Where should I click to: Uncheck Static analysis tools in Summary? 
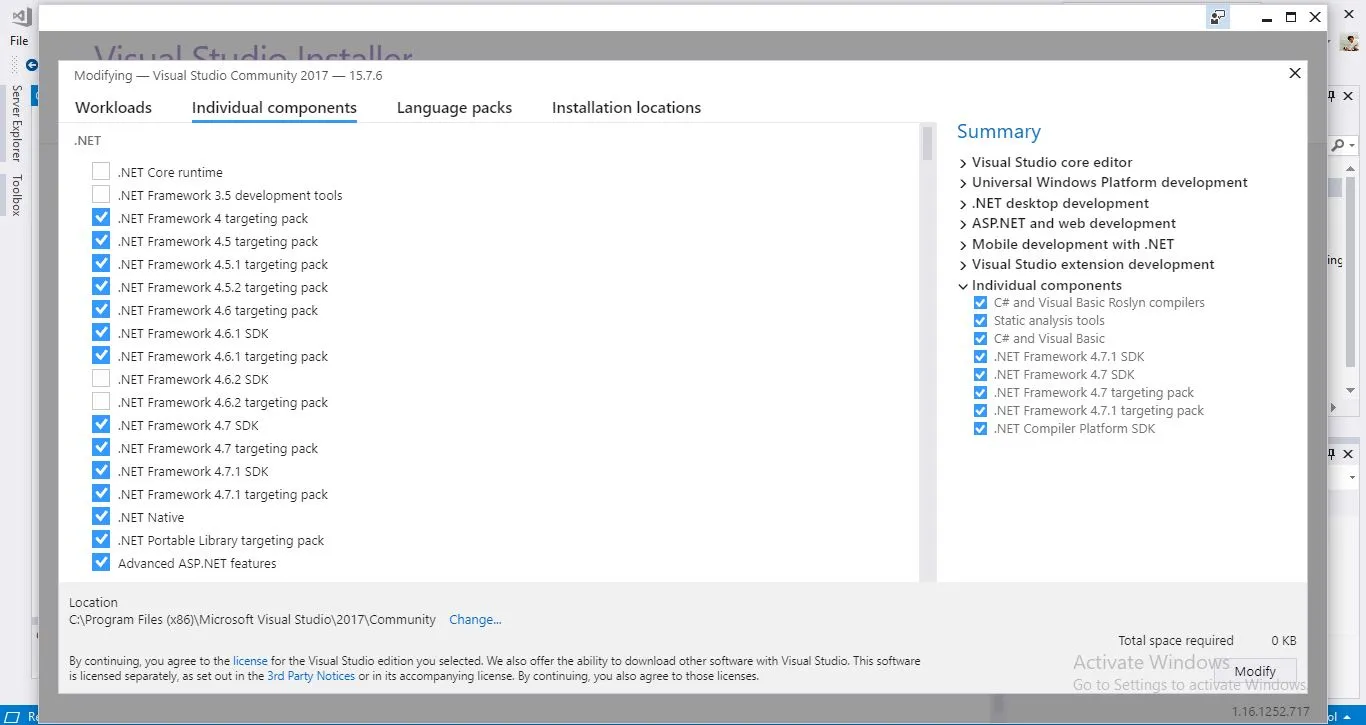click(x=980, y=321)
